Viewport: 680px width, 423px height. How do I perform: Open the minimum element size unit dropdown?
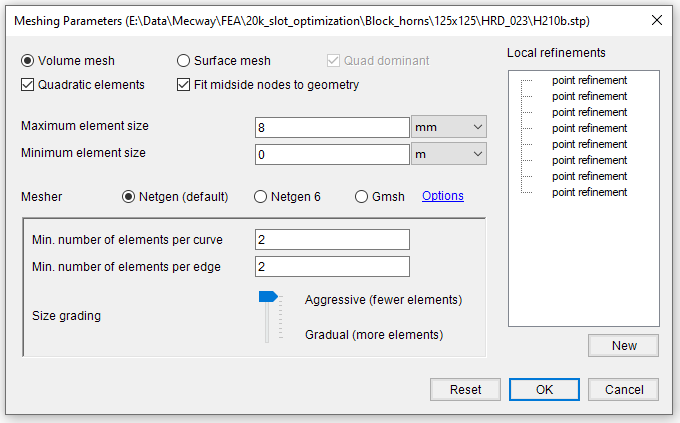[449, 154]
